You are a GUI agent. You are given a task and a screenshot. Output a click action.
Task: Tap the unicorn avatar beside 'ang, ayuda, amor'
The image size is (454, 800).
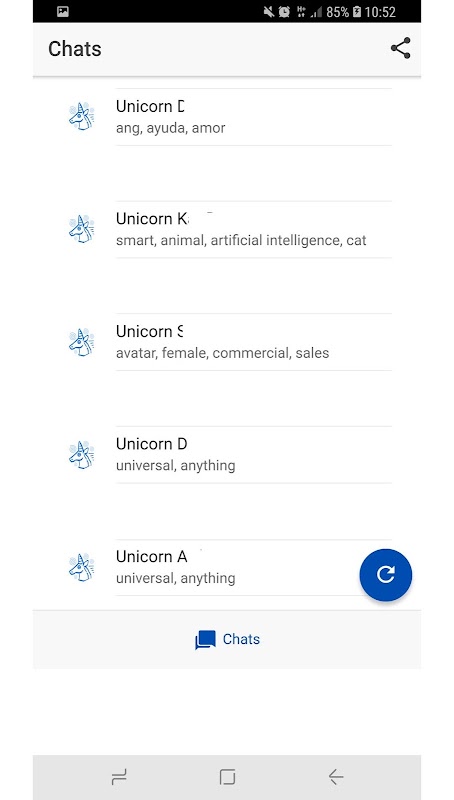pyautogui.click(x=82, y=117)
